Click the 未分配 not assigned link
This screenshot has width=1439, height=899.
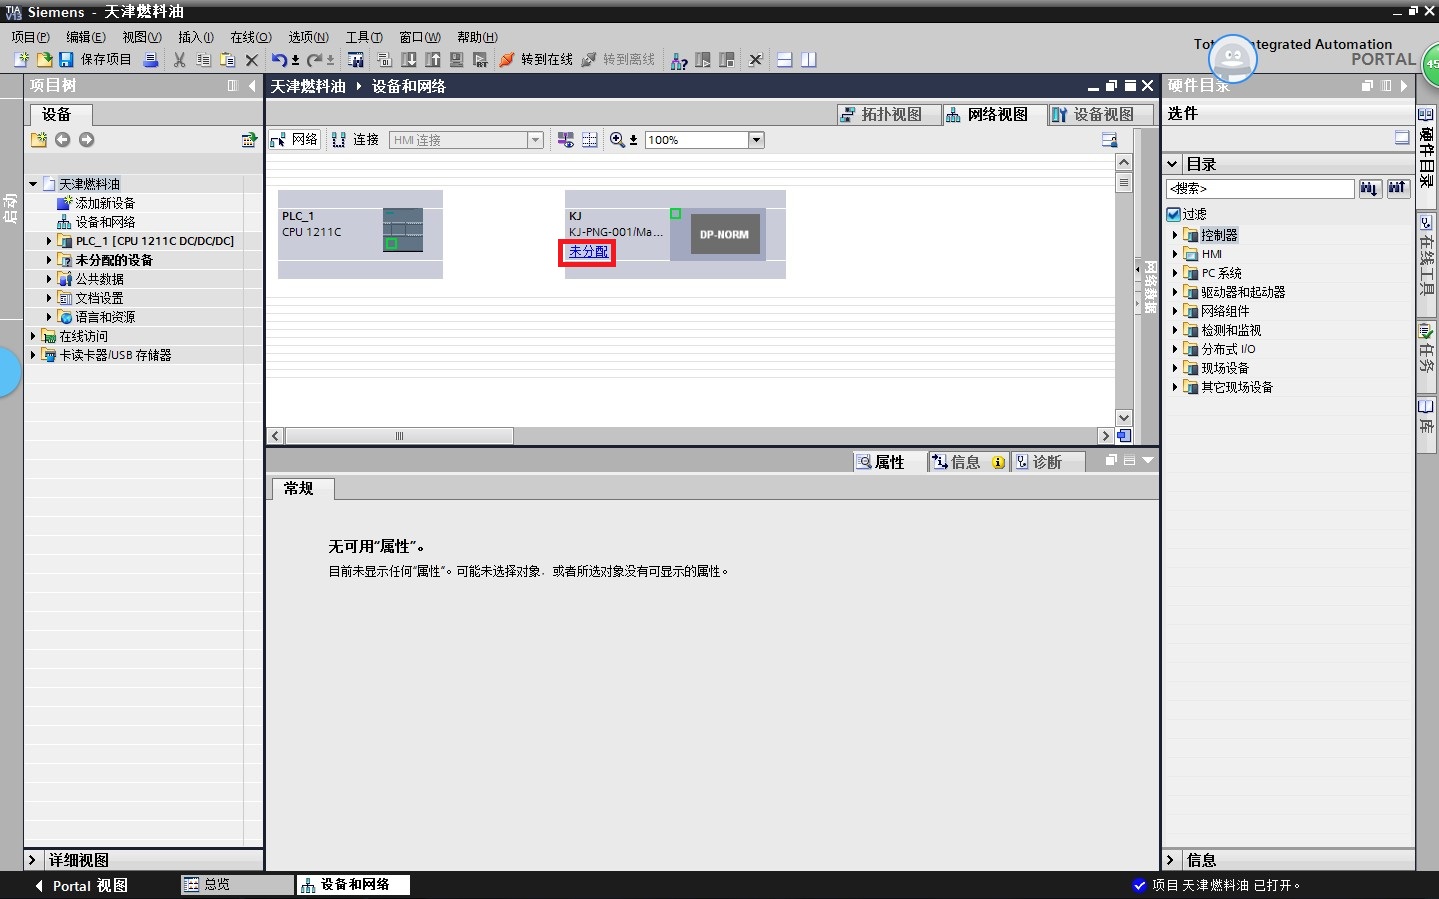(x=588, y=252)
